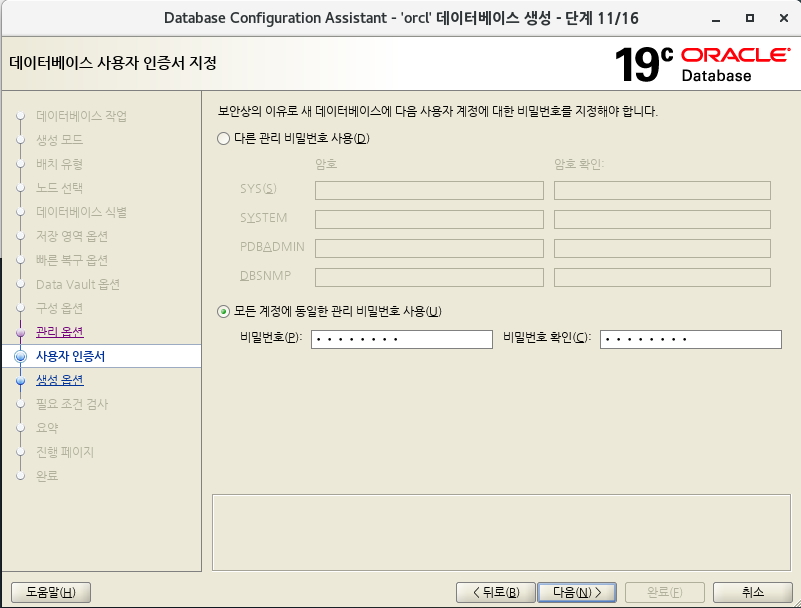This screenshot has height=608, width=801.
Task: Click 노드 선택 step in sidebar
Action: click(59, 188)
